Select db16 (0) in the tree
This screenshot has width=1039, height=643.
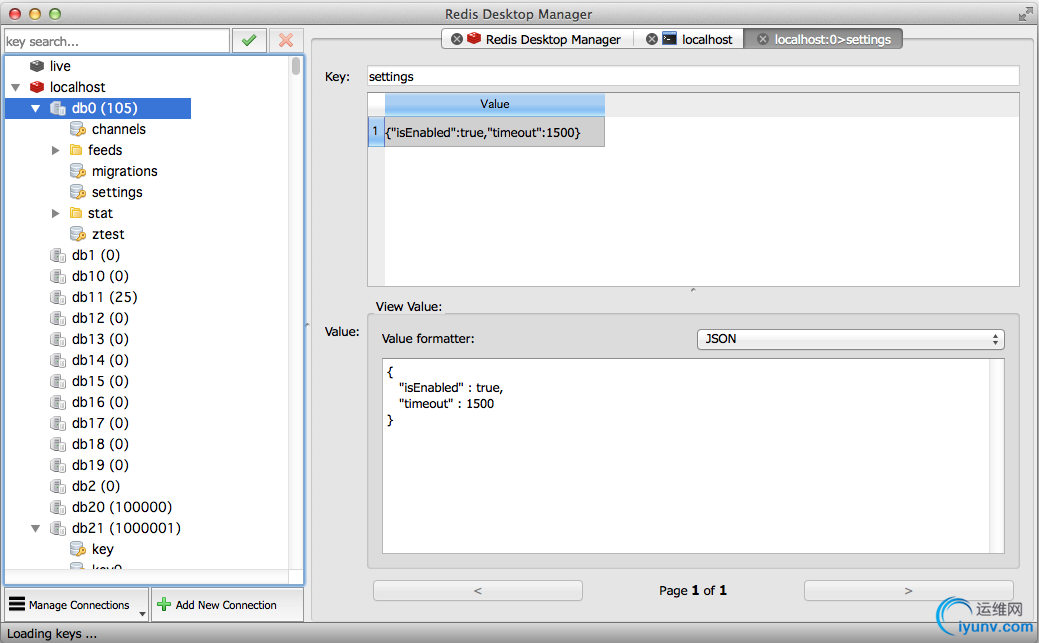(x=100, y=402)
